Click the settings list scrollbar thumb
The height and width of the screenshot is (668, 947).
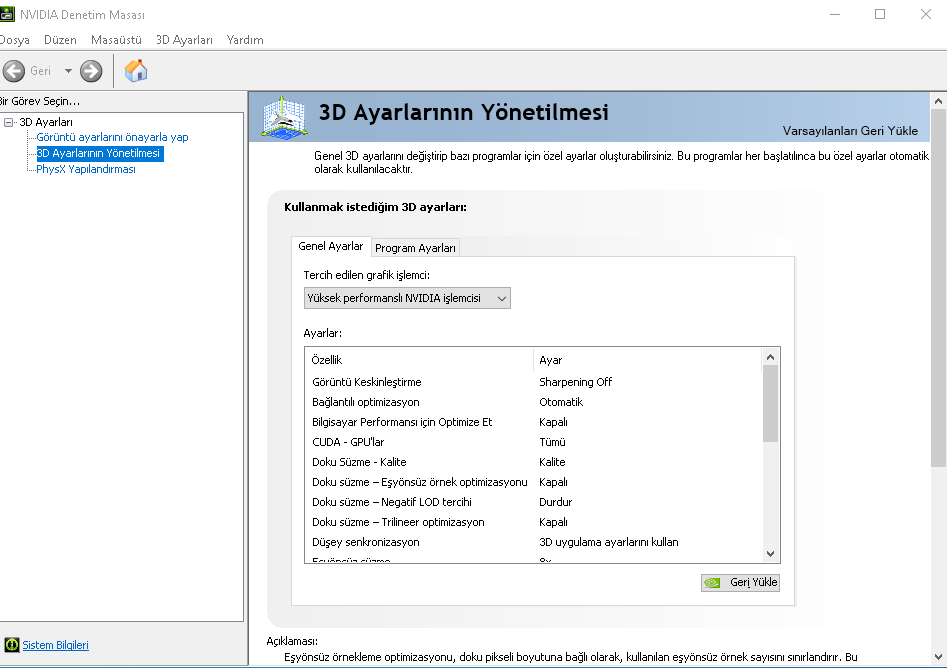[770, 403]
